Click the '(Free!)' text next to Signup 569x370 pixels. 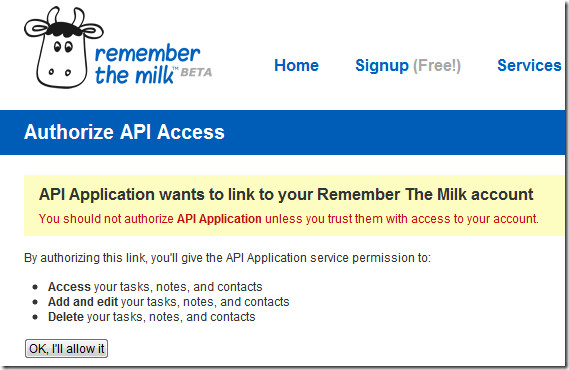437,66
